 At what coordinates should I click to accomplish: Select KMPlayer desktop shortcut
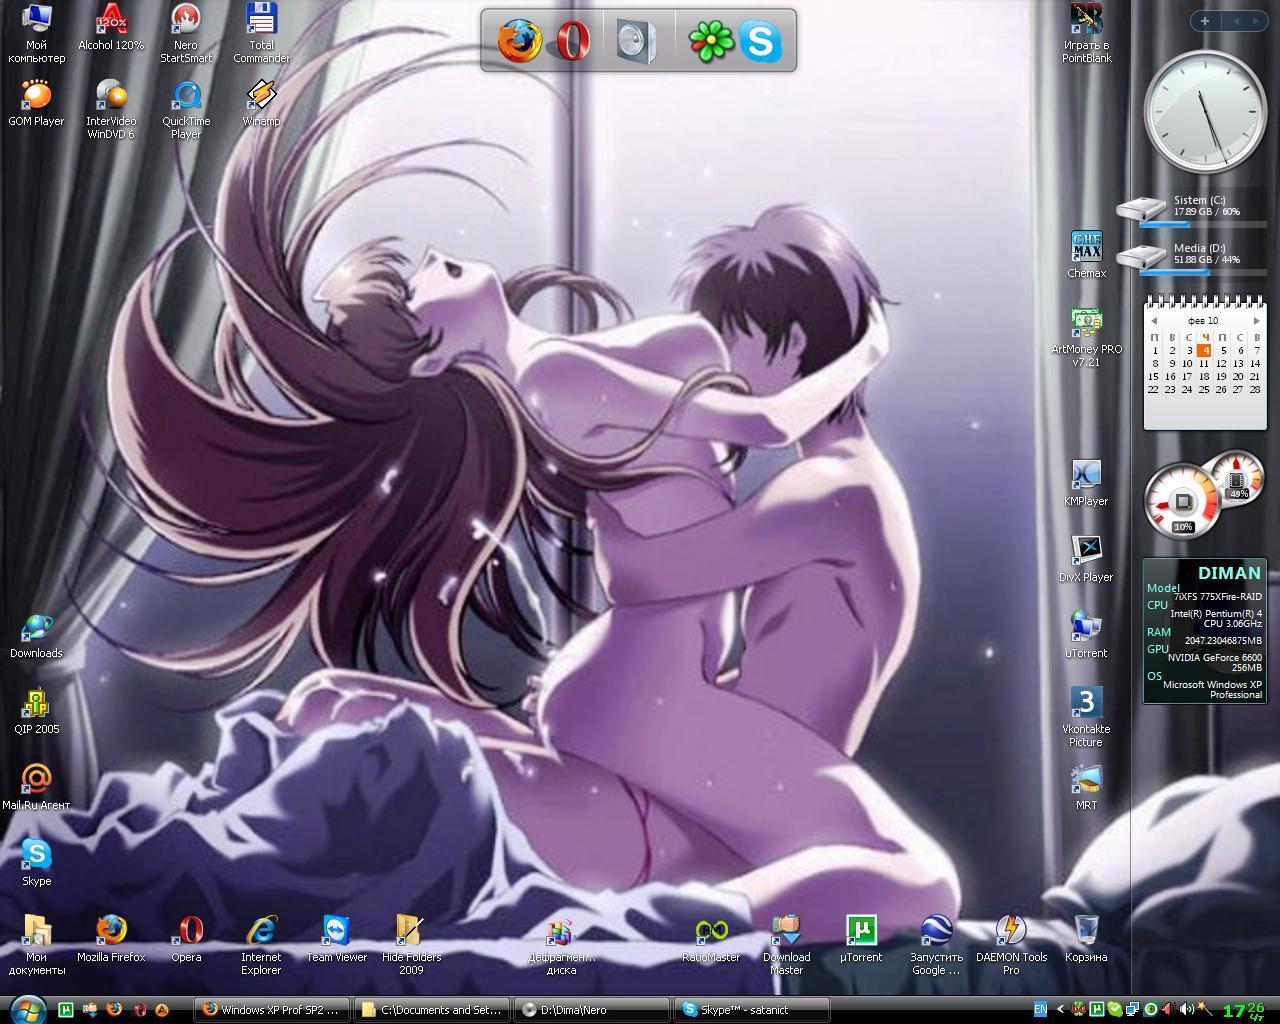pyautogui.click(x=1086, y=483)
